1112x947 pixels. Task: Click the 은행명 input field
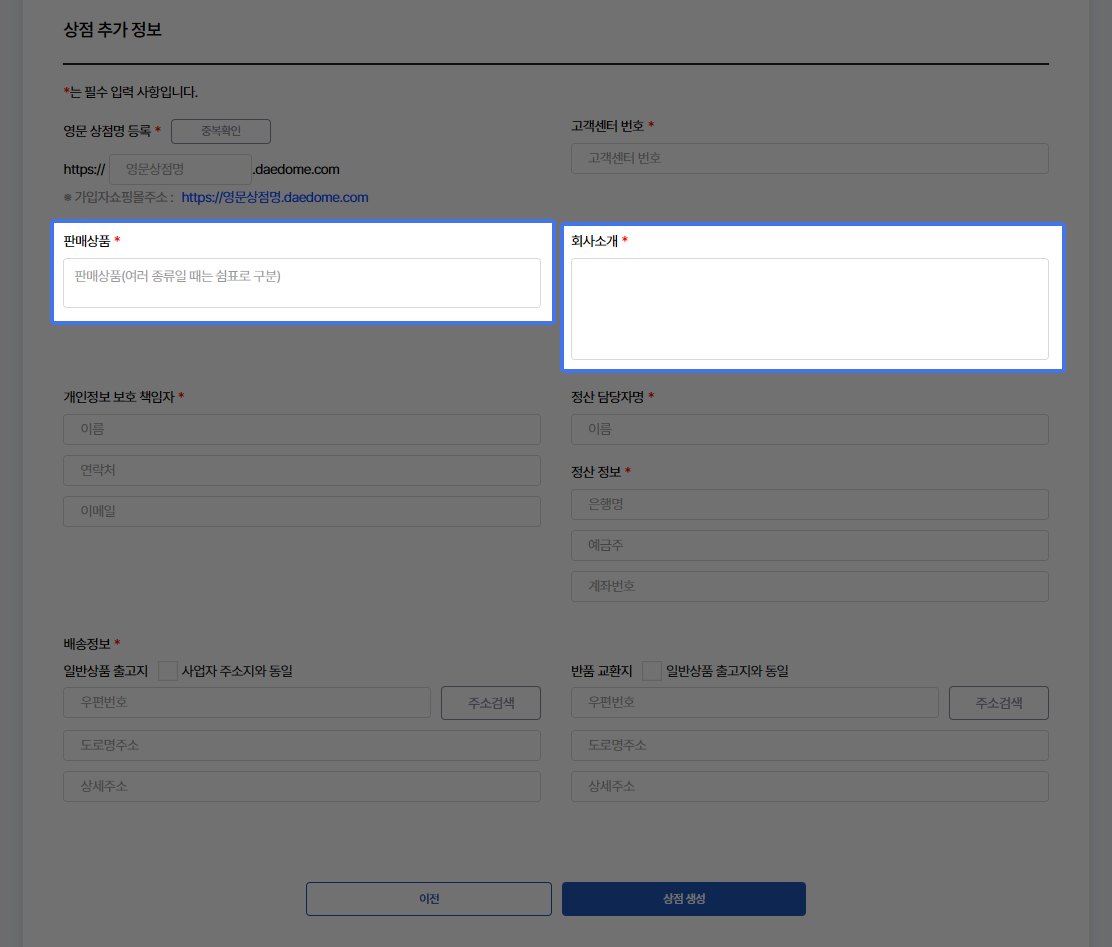809,504
